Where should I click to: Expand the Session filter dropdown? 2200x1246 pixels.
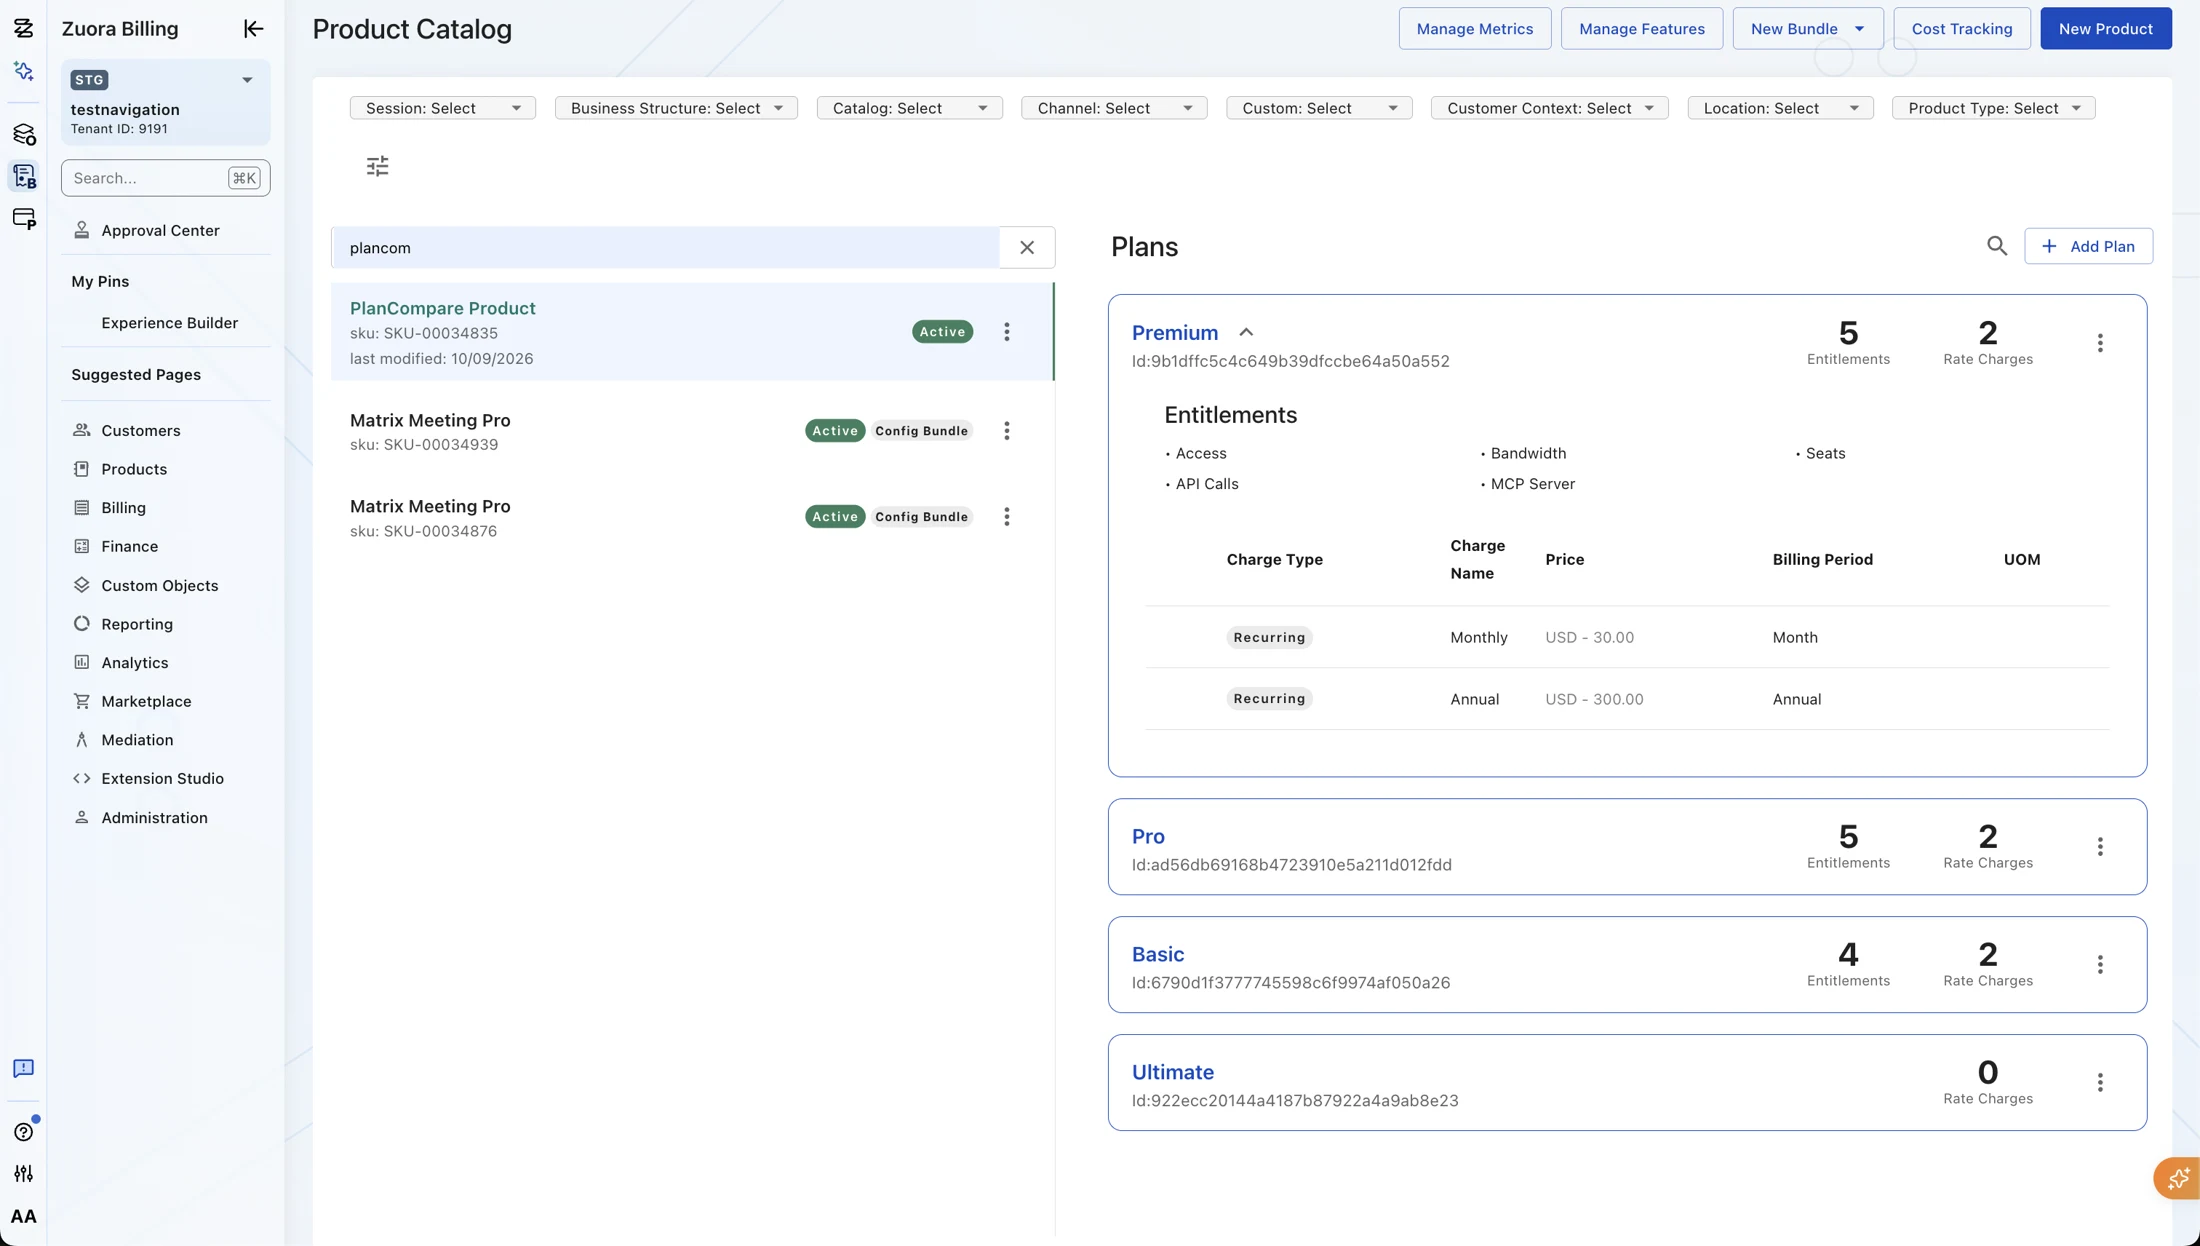[443, 108]
